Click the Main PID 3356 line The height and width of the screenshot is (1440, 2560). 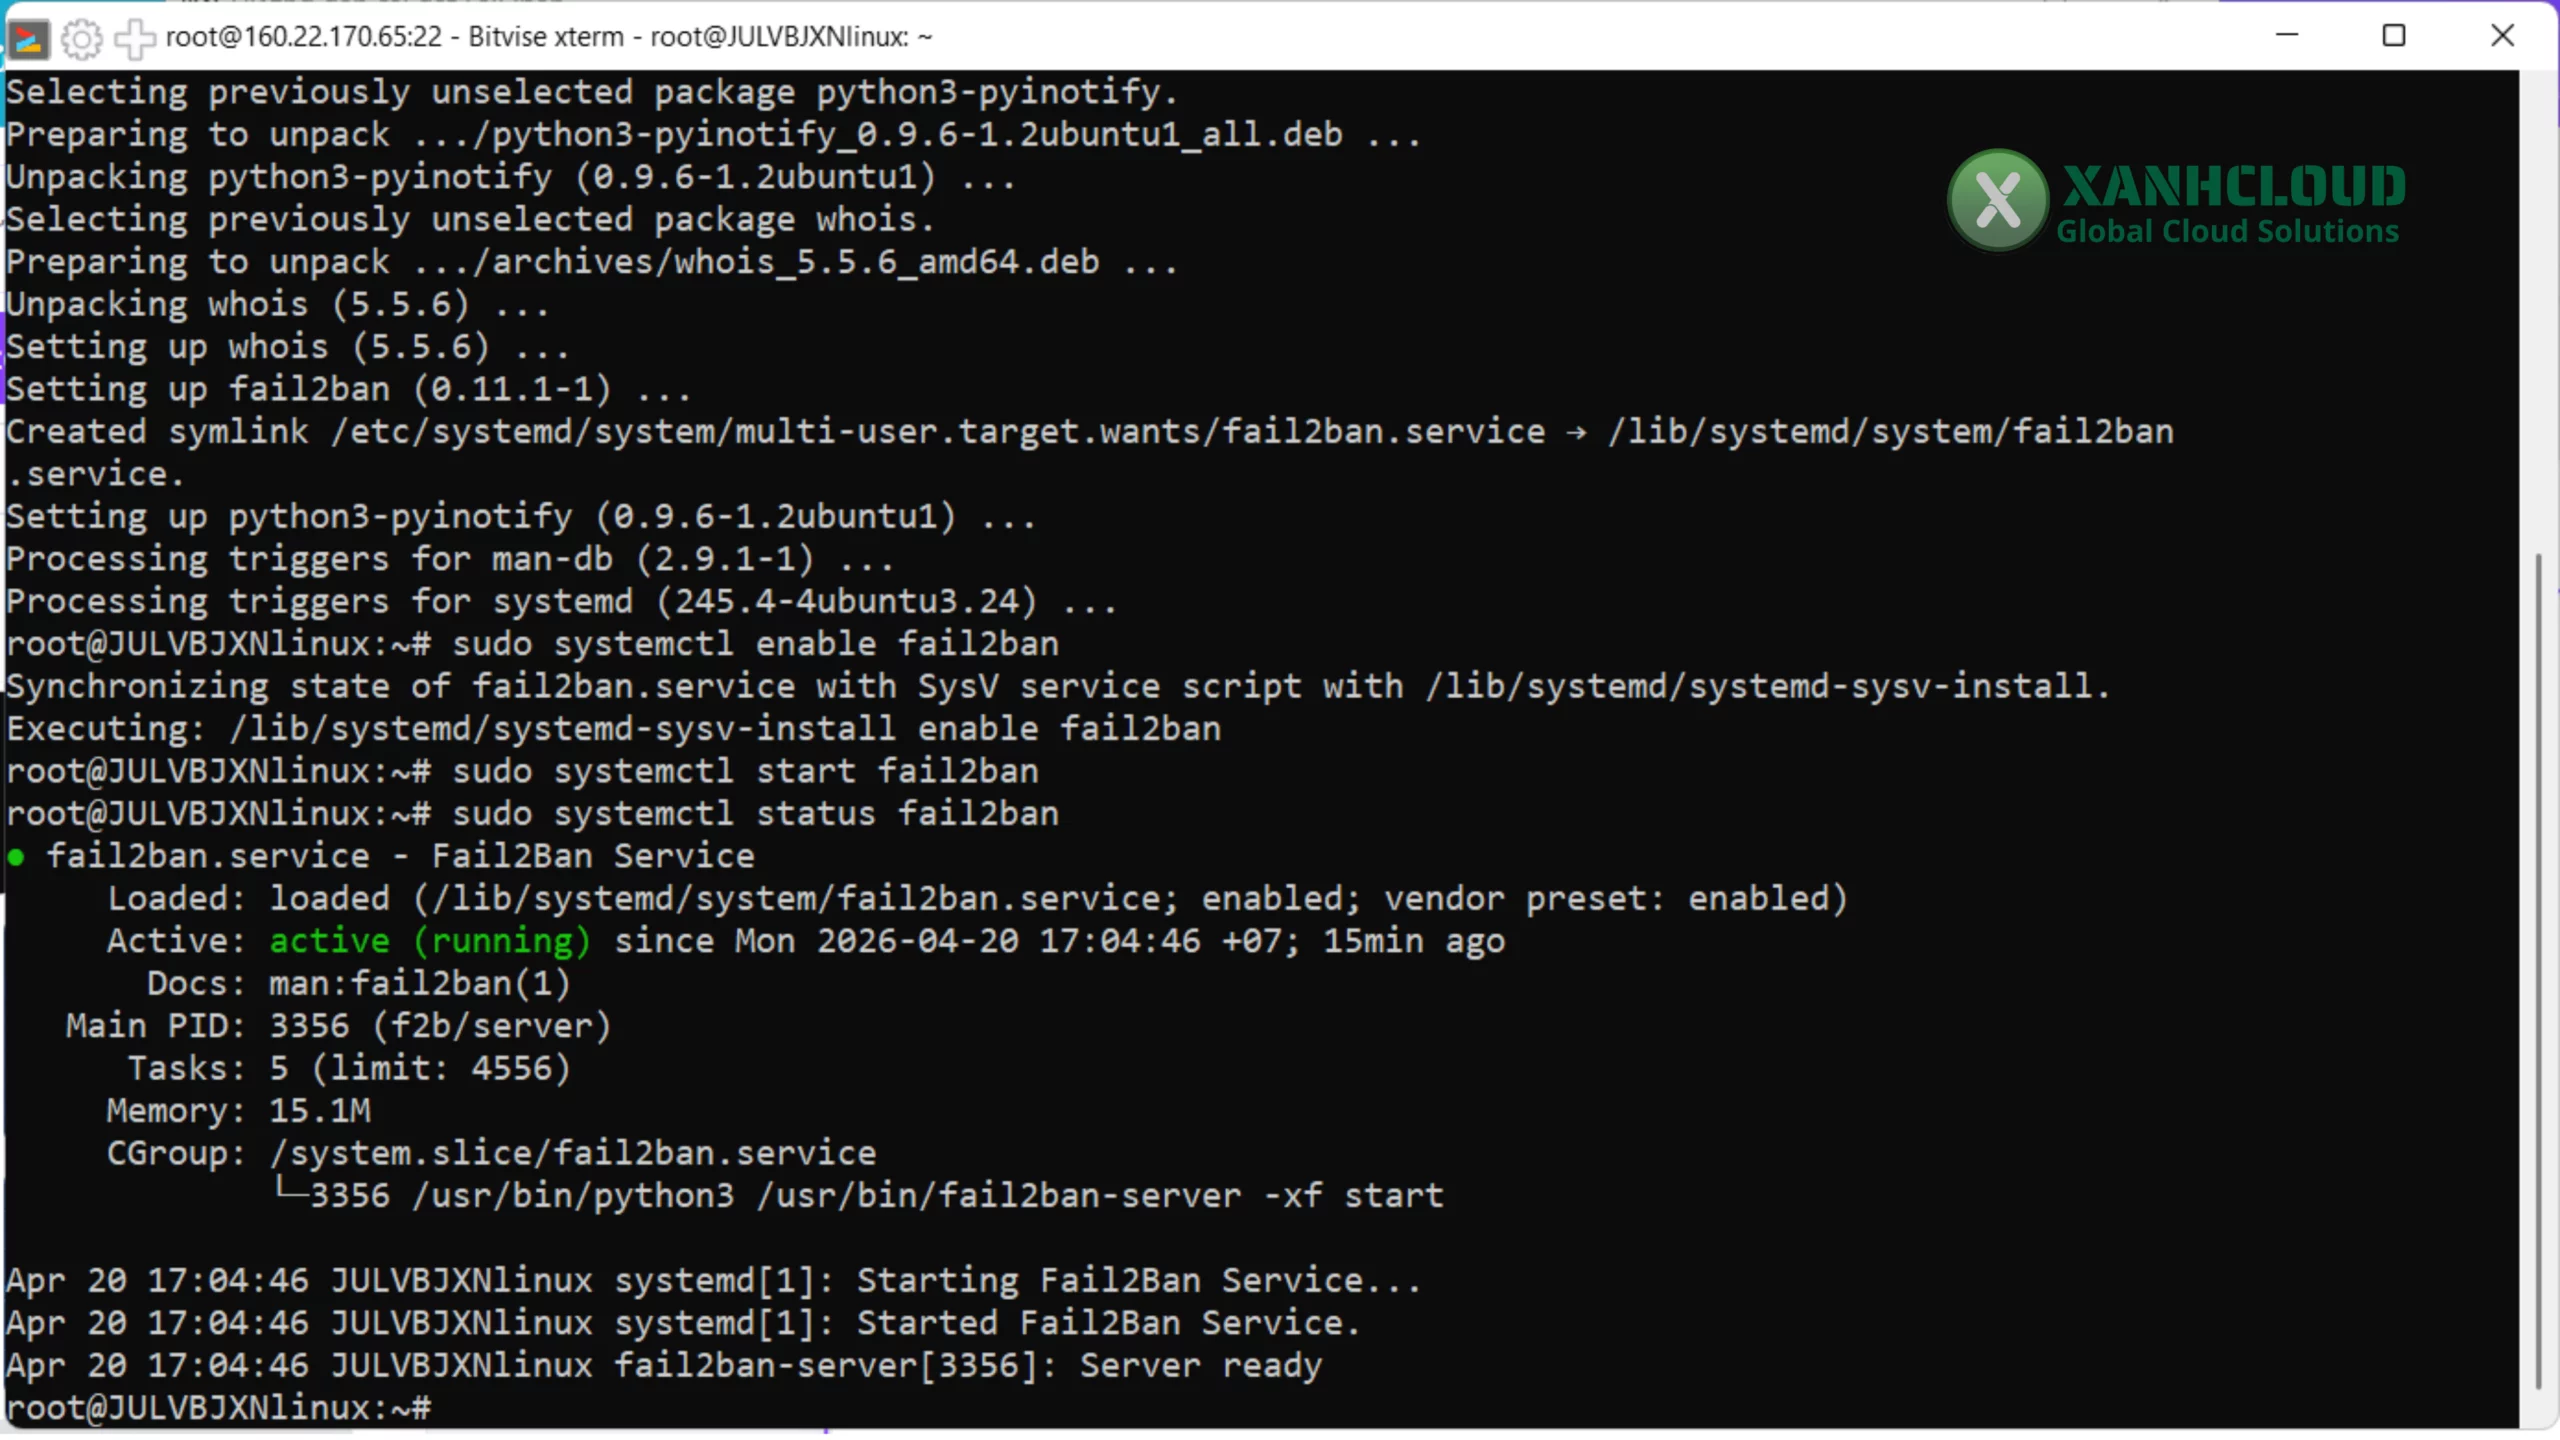(x=338, y=1026)
